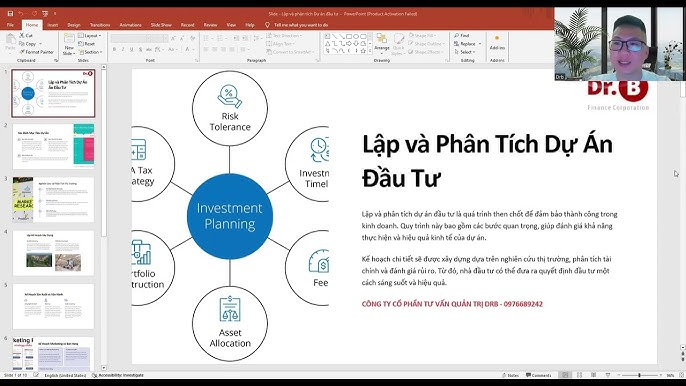
Task: Click the Slide 1 of 10 indicator
Action: click(15, 375)
